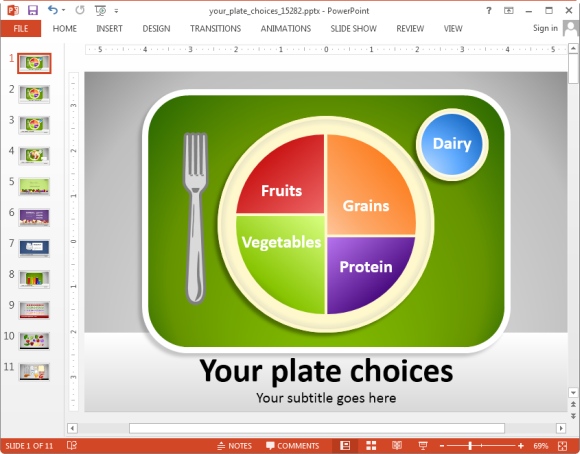The width and height of the screenshot is (580, 454).
Task: Switch to the HOME tab
Action: pos(65,28)
